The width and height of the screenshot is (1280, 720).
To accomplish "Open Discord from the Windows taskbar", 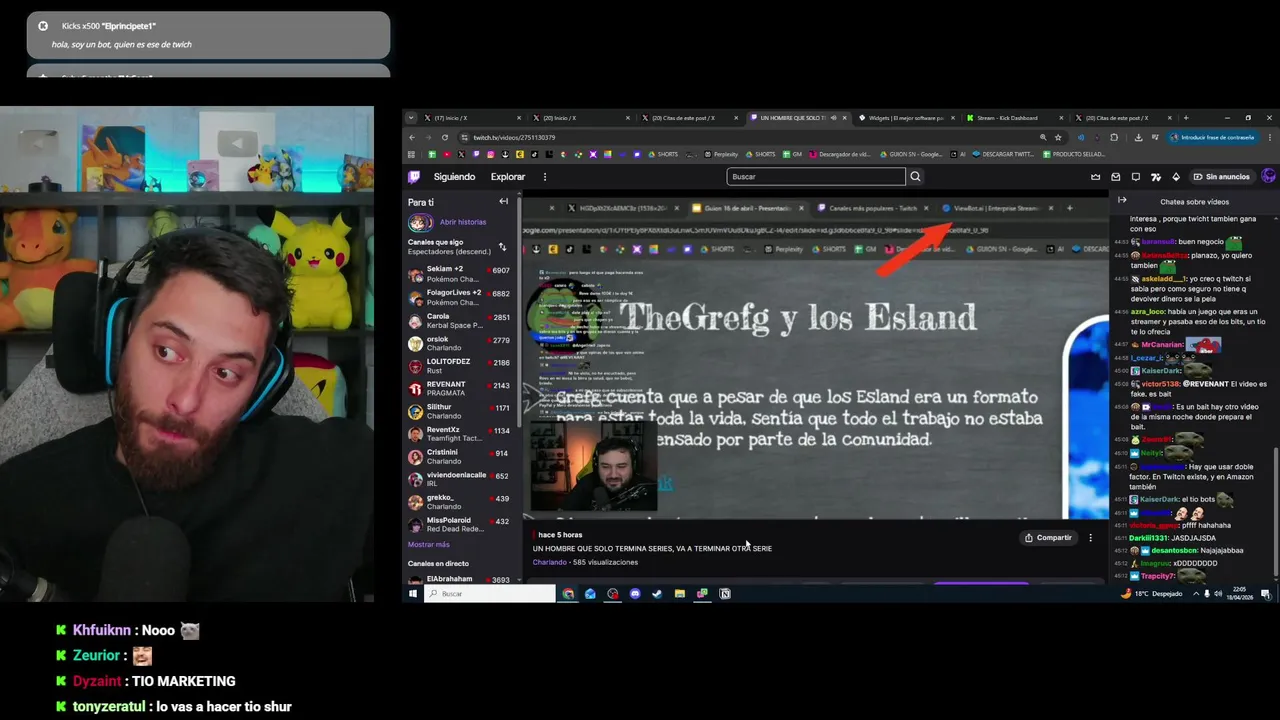I will pyautogui.click(x=635, y=594).
